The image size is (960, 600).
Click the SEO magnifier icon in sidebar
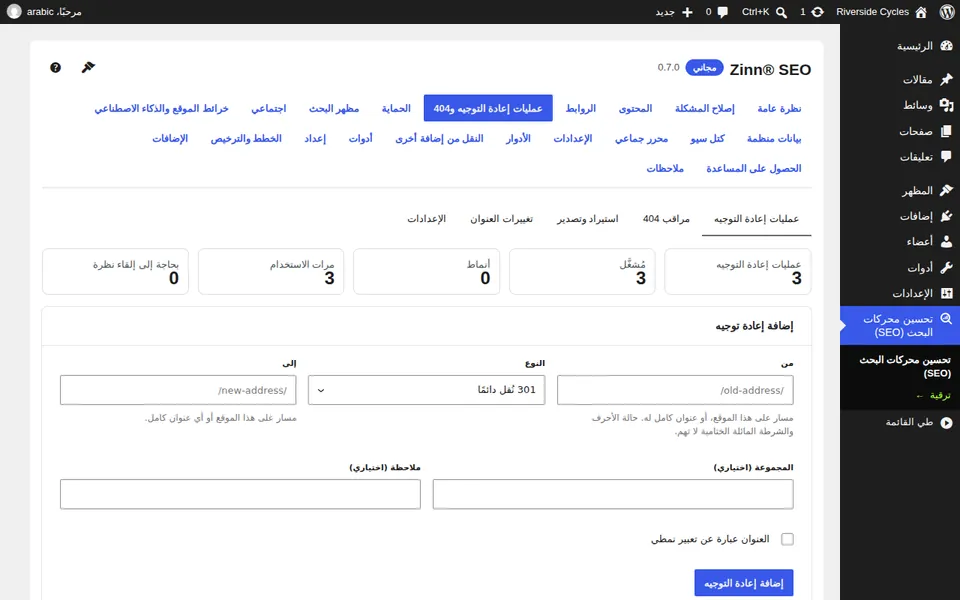point(947,319)
